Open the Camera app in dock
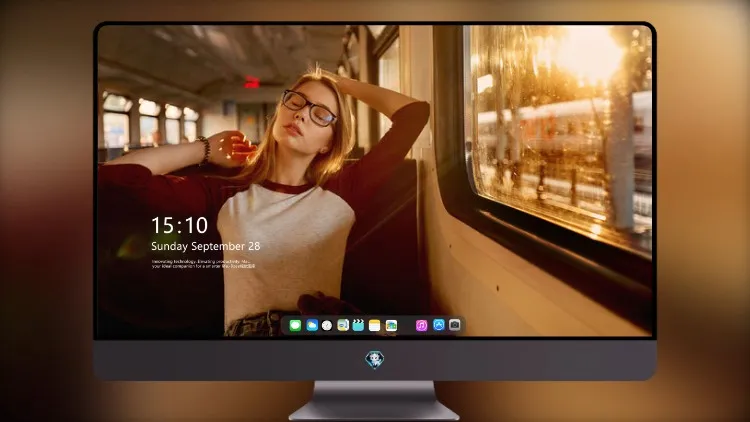 click(455, 325)
